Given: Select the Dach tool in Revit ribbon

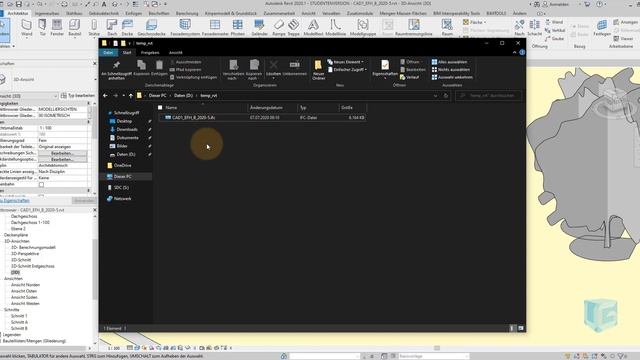Looking at the screenshot, I should tap(112, 28).
